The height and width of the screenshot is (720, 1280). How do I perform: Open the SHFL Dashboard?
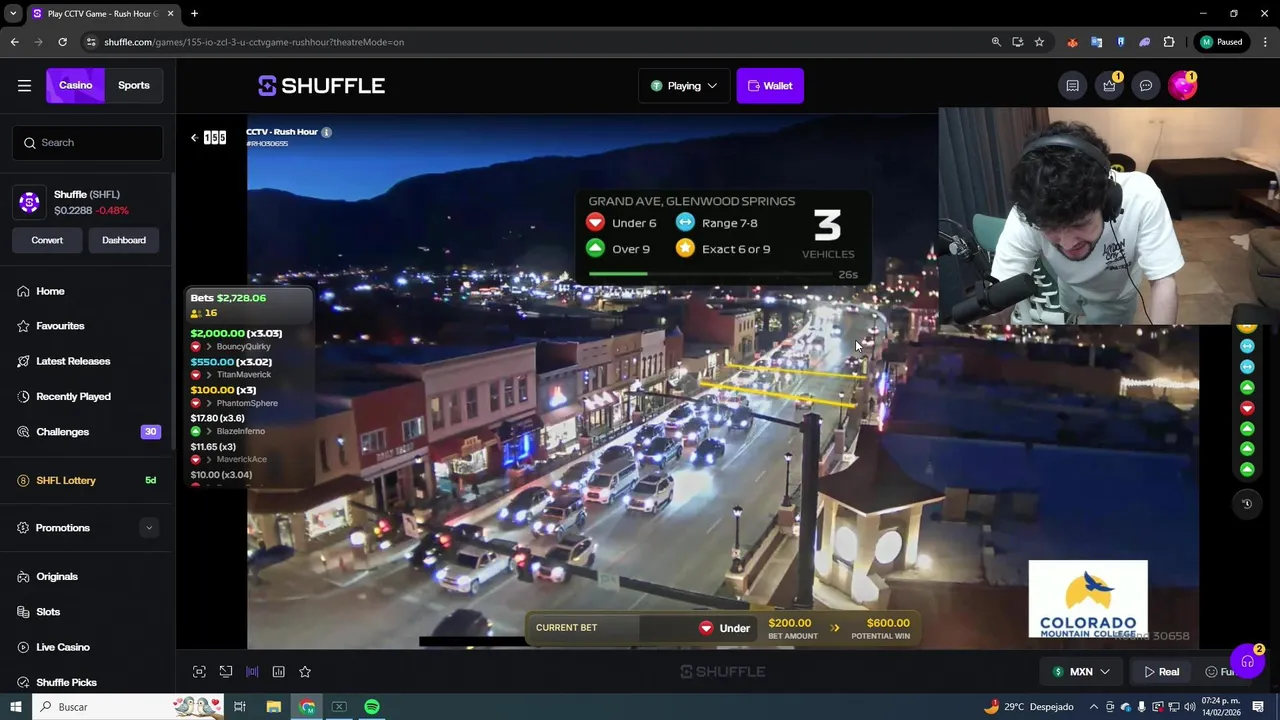(124, 240)
